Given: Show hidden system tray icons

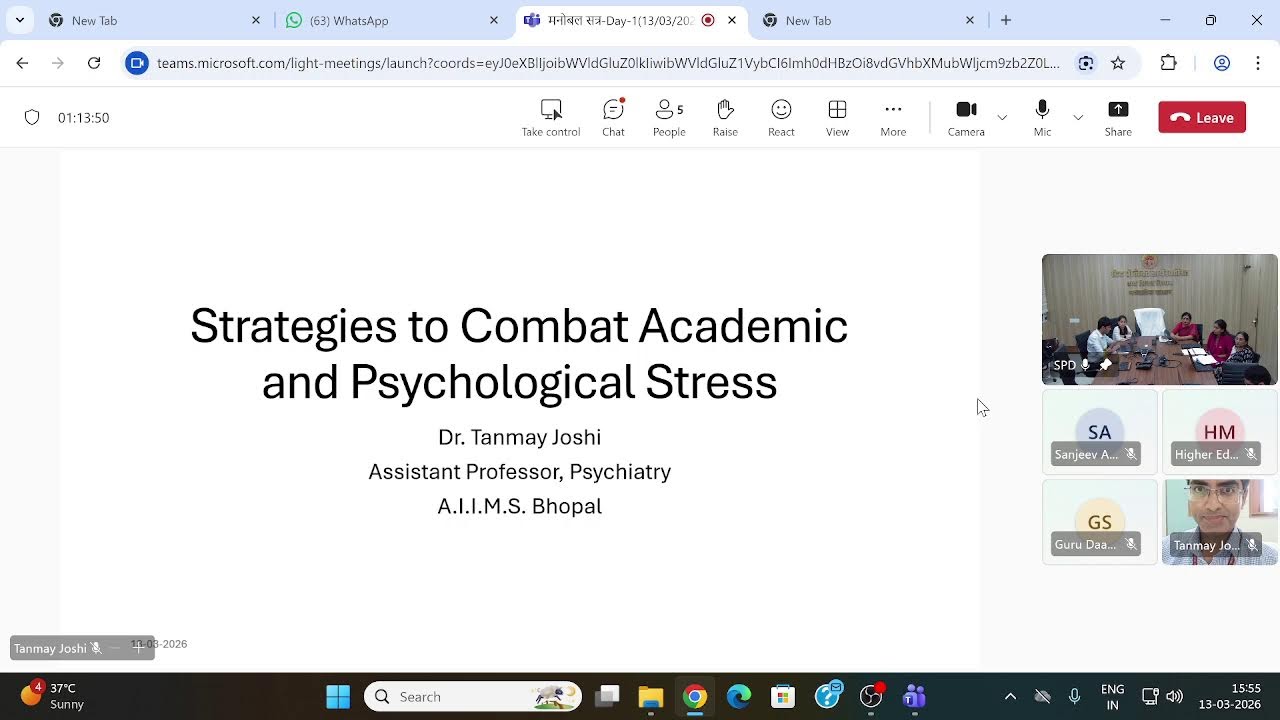Looking at the screenshot, I should point(1010,697).
